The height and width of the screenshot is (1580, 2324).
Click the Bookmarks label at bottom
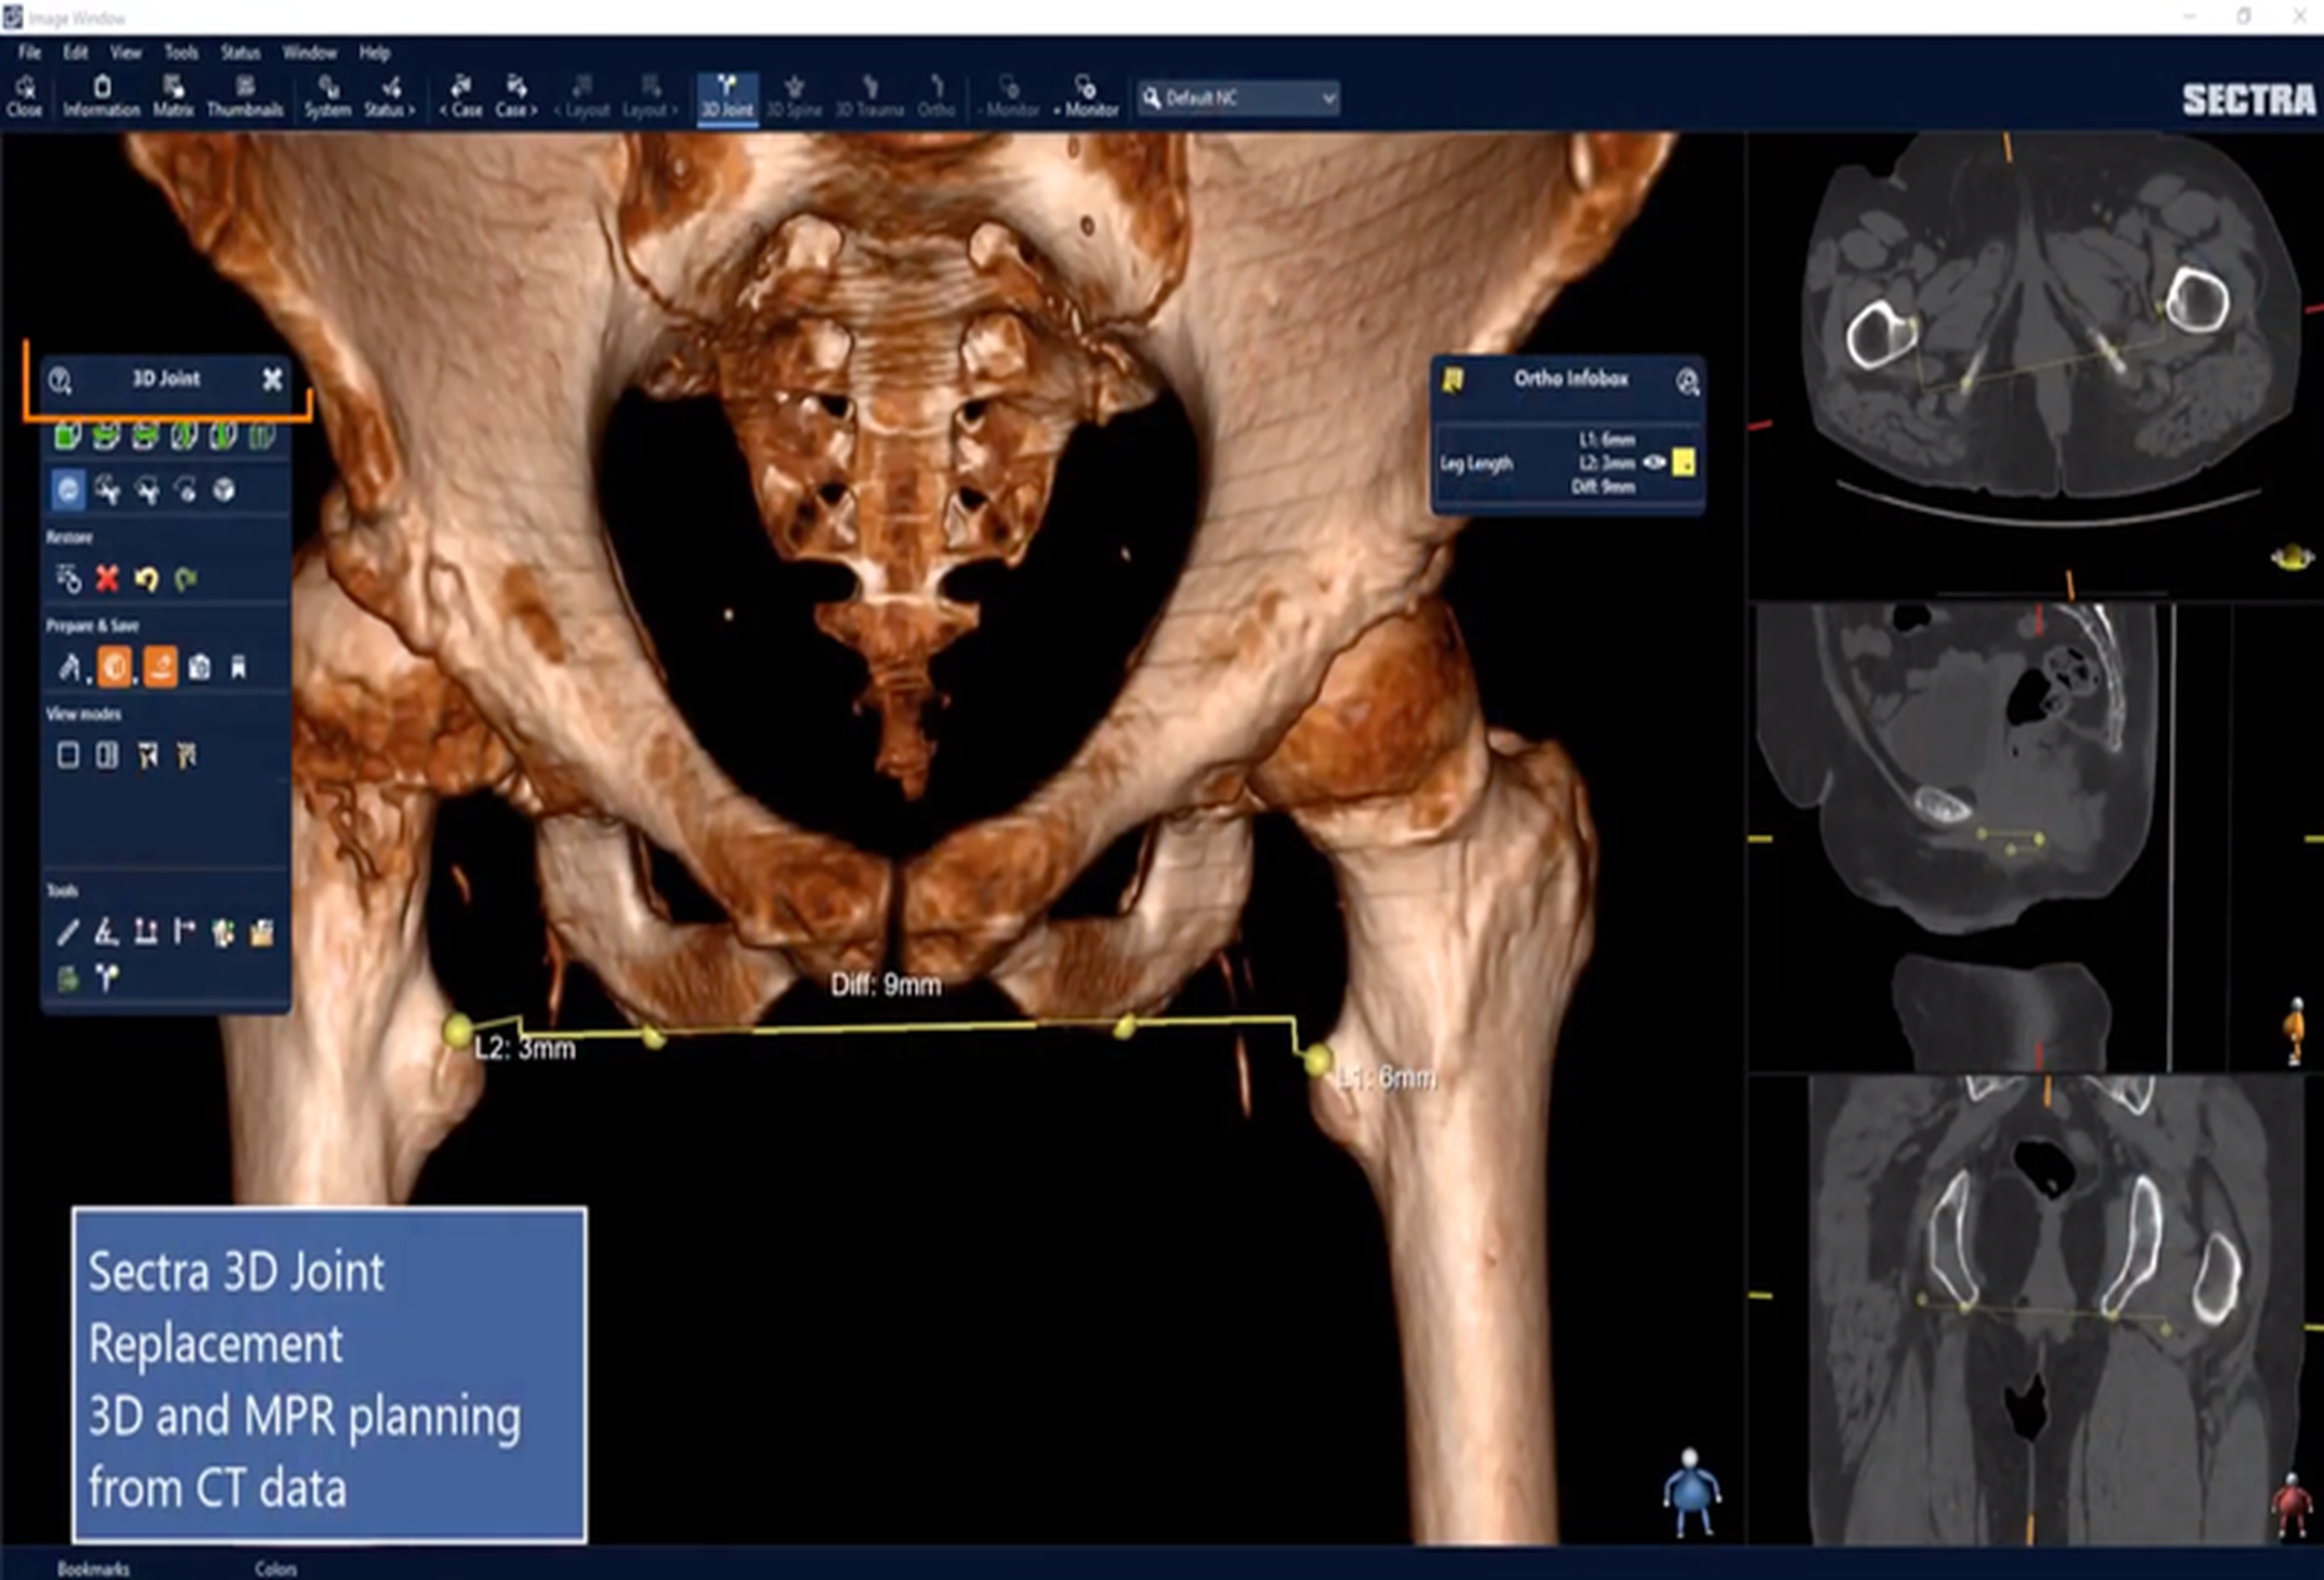pos(93,1568)
